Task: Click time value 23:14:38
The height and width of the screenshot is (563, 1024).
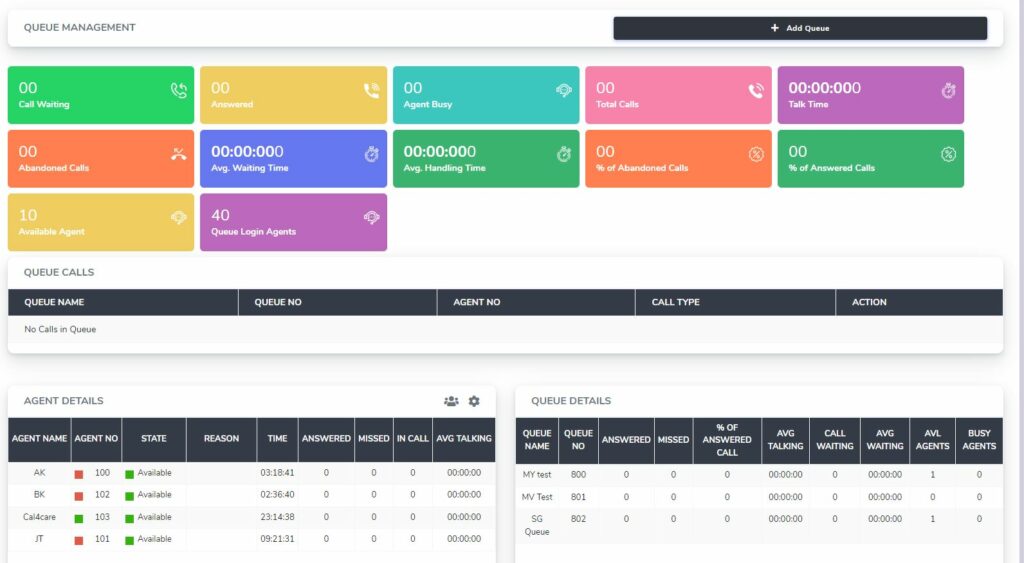Action: pyautogui.click(x=277, y=517)
